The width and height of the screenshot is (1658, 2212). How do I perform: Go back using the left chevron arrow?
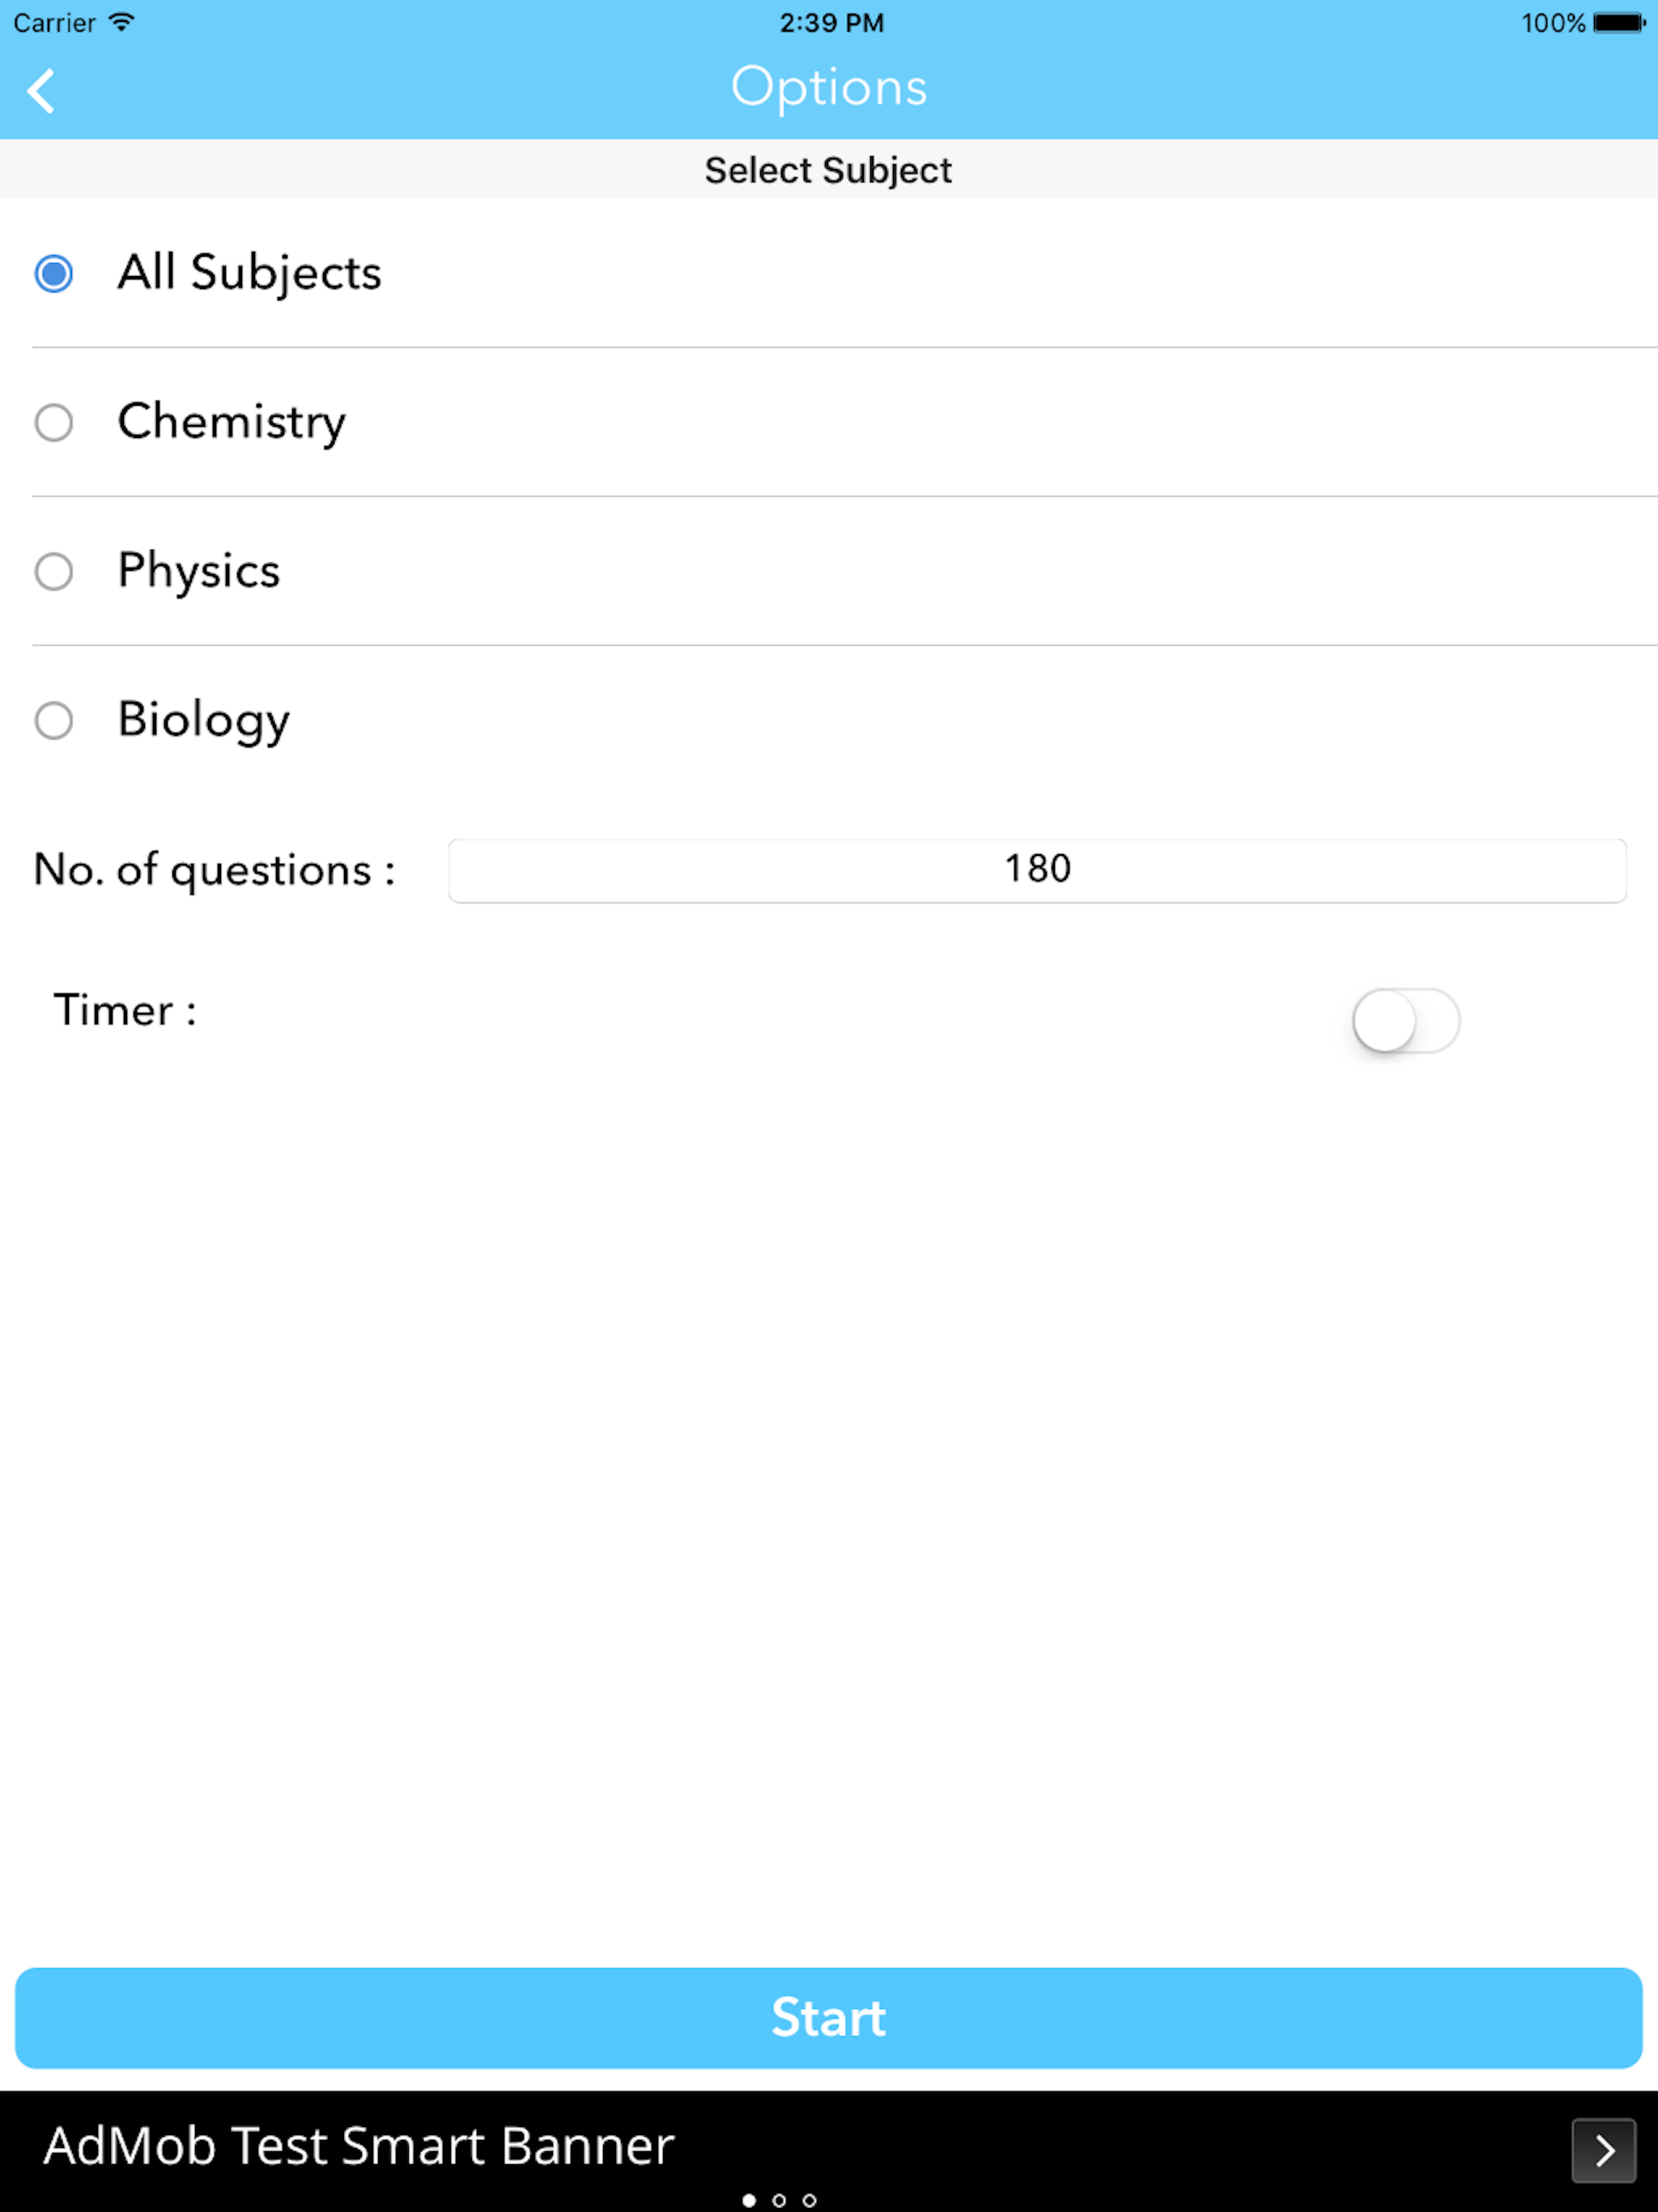click(x=41, y=91)
